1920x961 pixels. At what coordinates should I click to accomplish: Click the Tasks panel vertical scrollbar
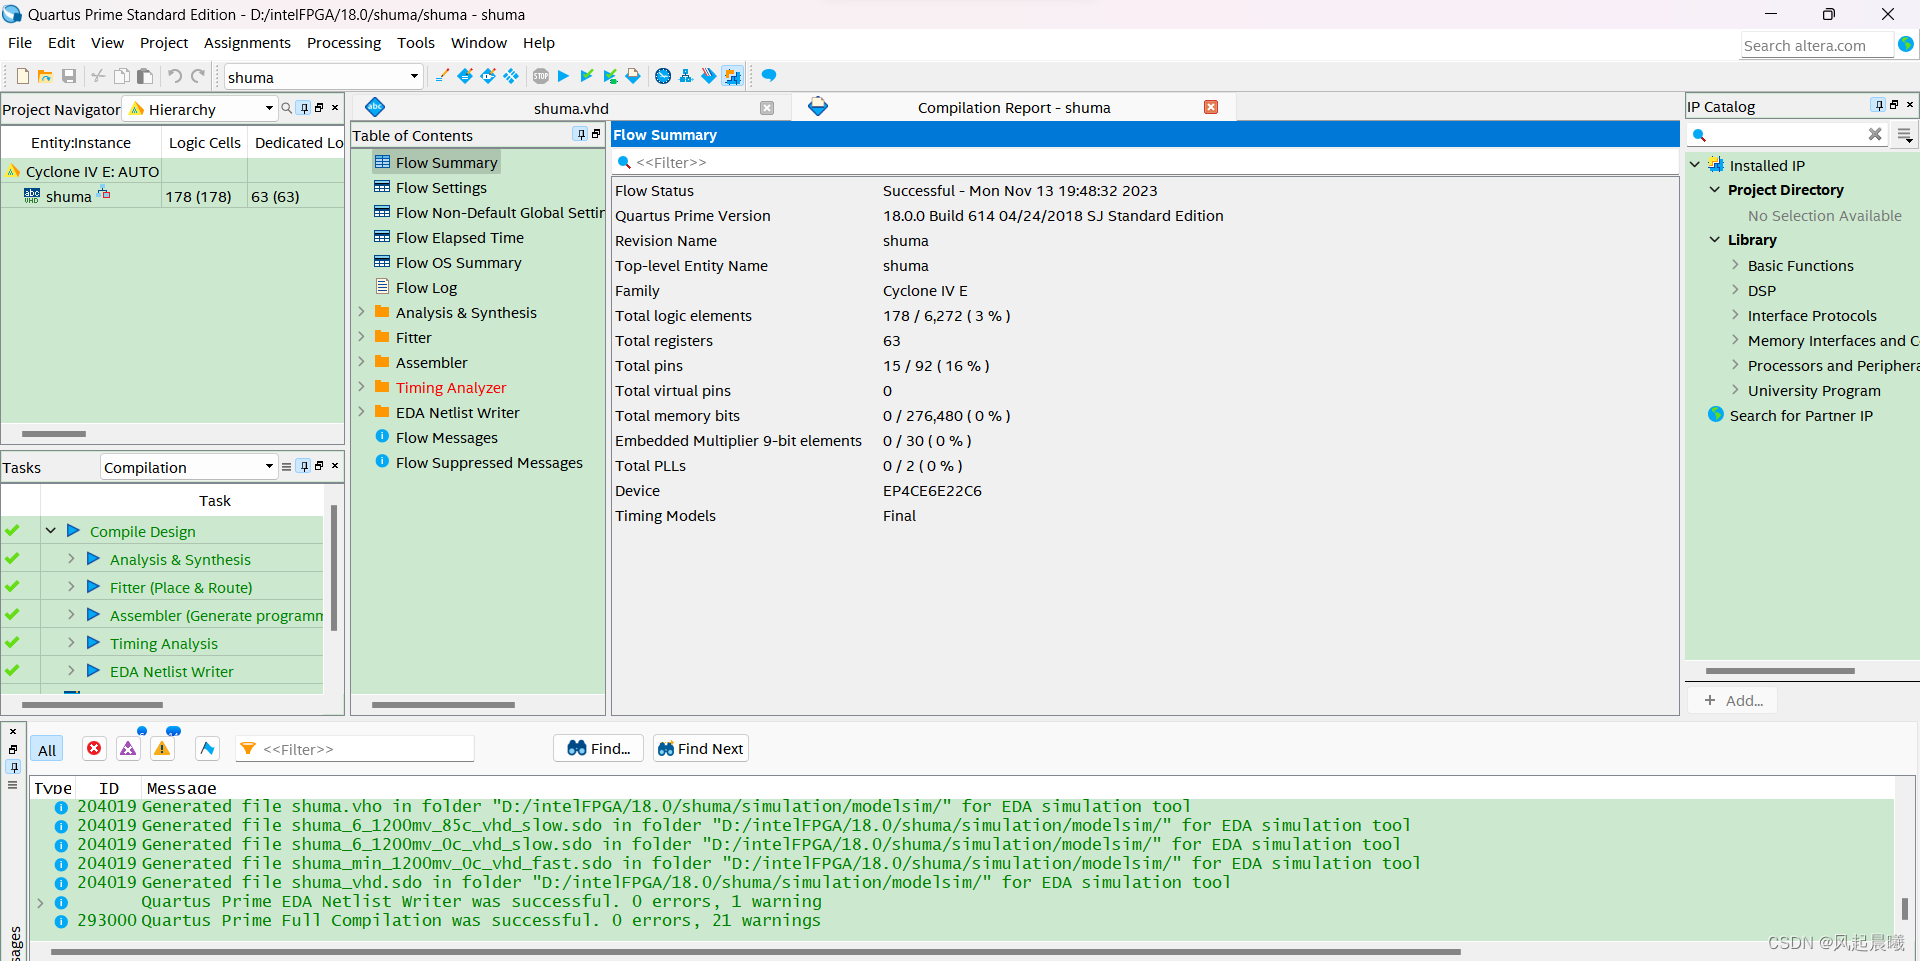pyautogui.click(x=333, y=567)
